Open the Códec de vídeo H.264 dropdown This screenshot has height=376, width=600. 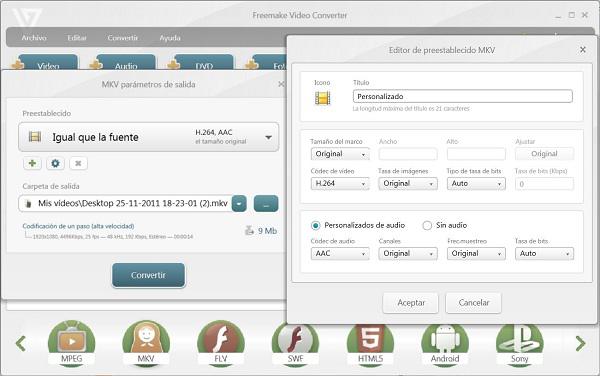coord(340,184)
